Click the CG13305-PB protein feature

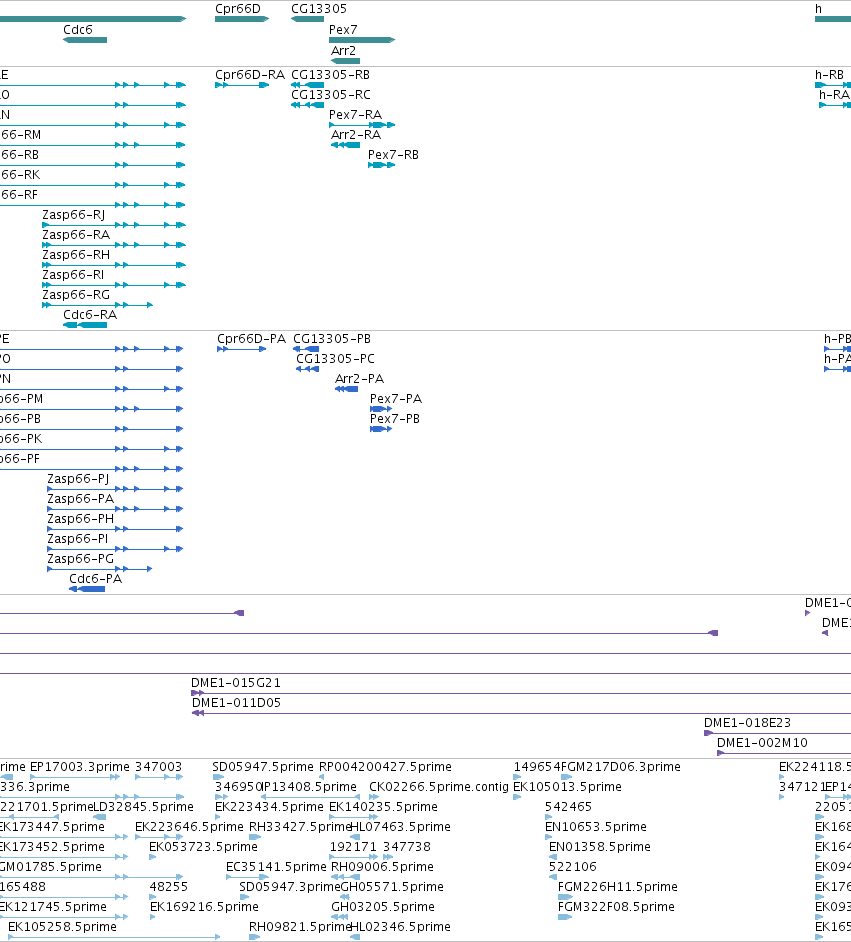(x=306, y=349)
